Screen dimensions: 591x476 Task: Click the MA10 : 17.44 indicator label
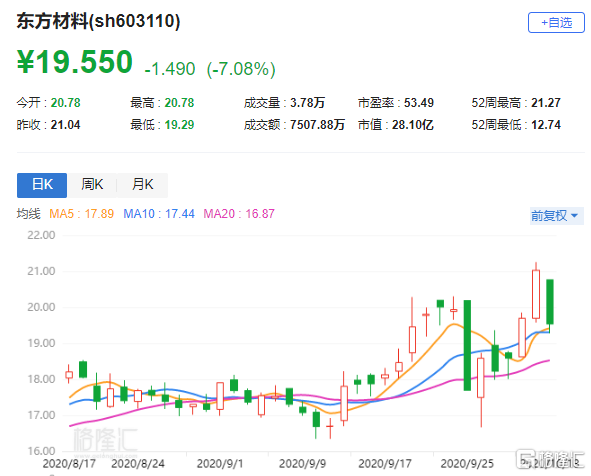[x=159, y=214]
